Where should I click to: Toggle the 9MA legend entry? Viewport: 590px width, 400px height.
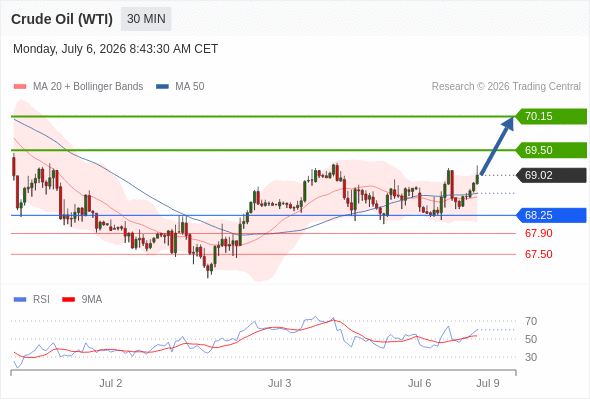pos(82,300)
